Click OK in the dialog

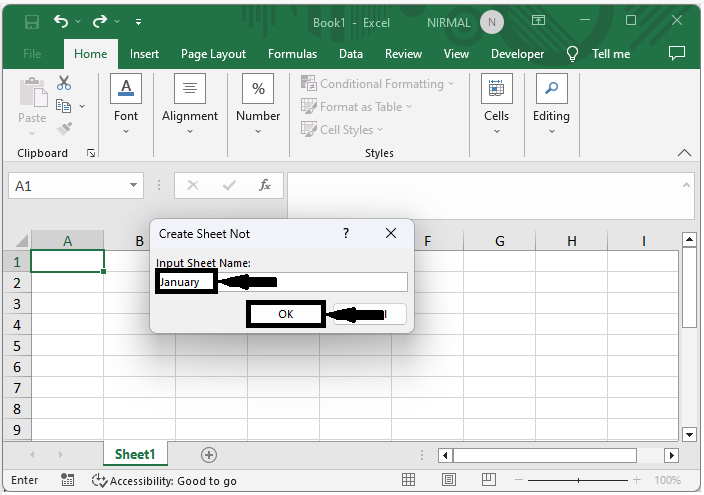(286, 314)
